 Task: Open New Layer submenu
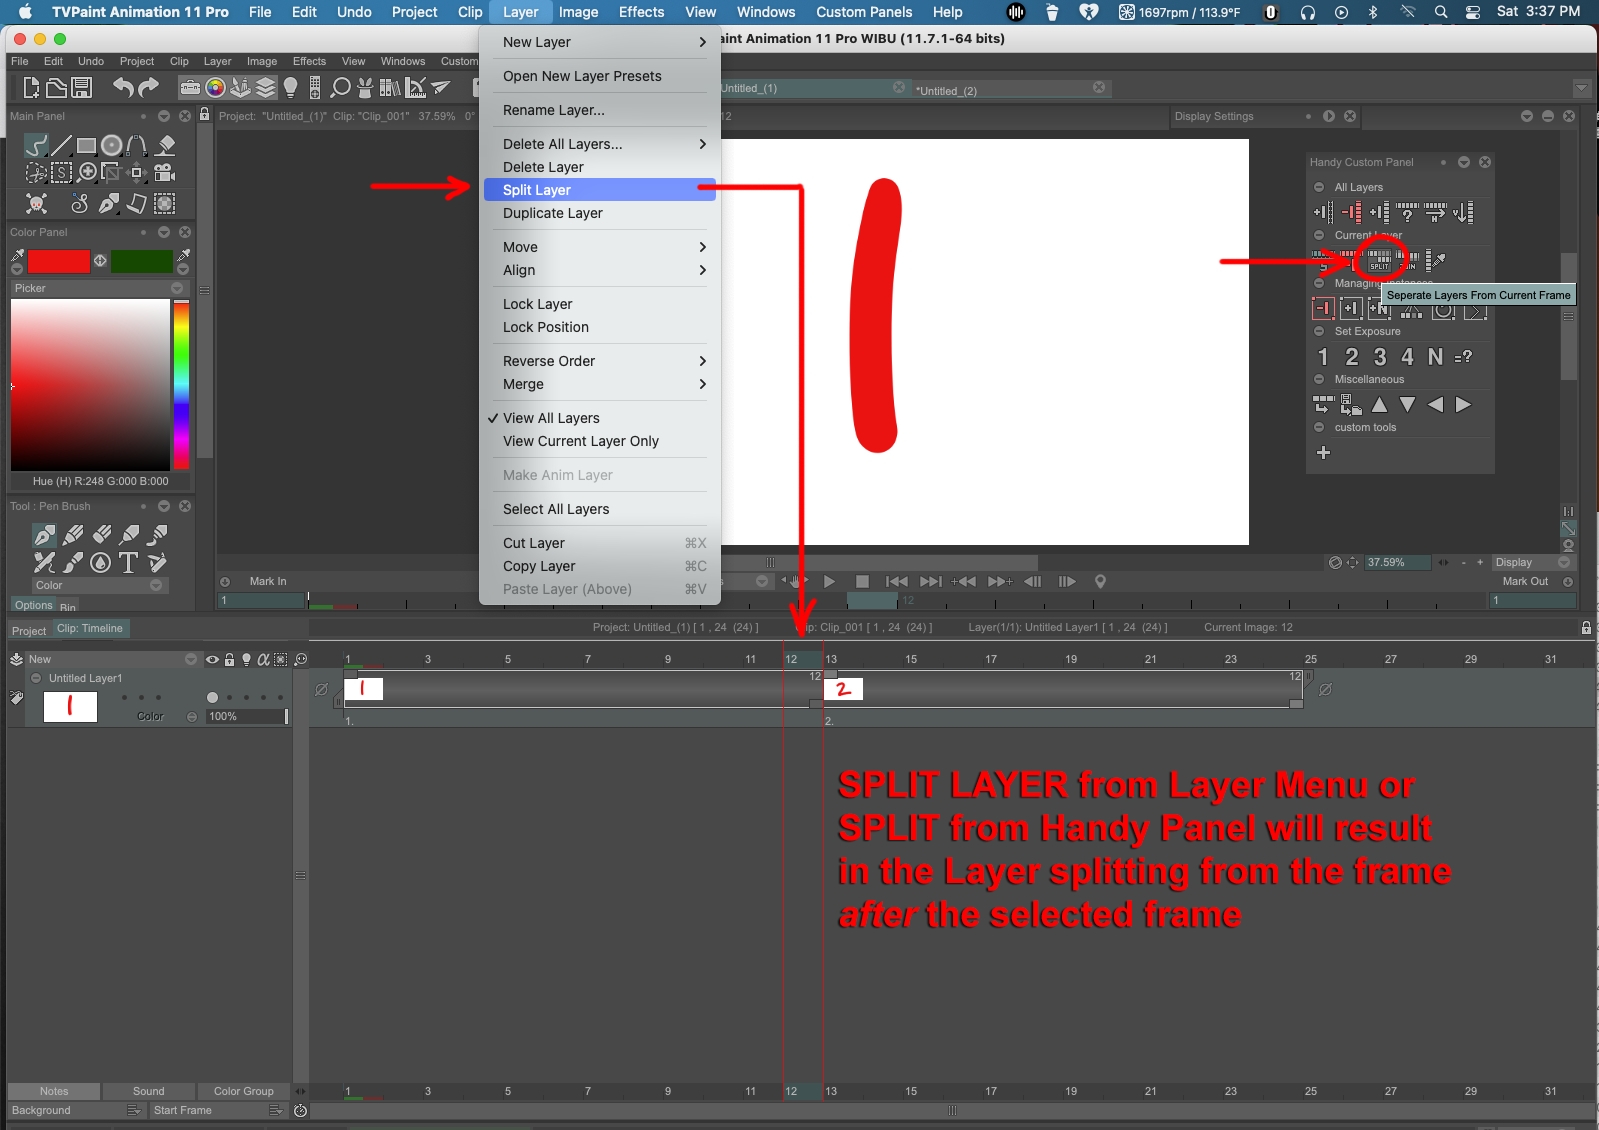pos(599,42)
